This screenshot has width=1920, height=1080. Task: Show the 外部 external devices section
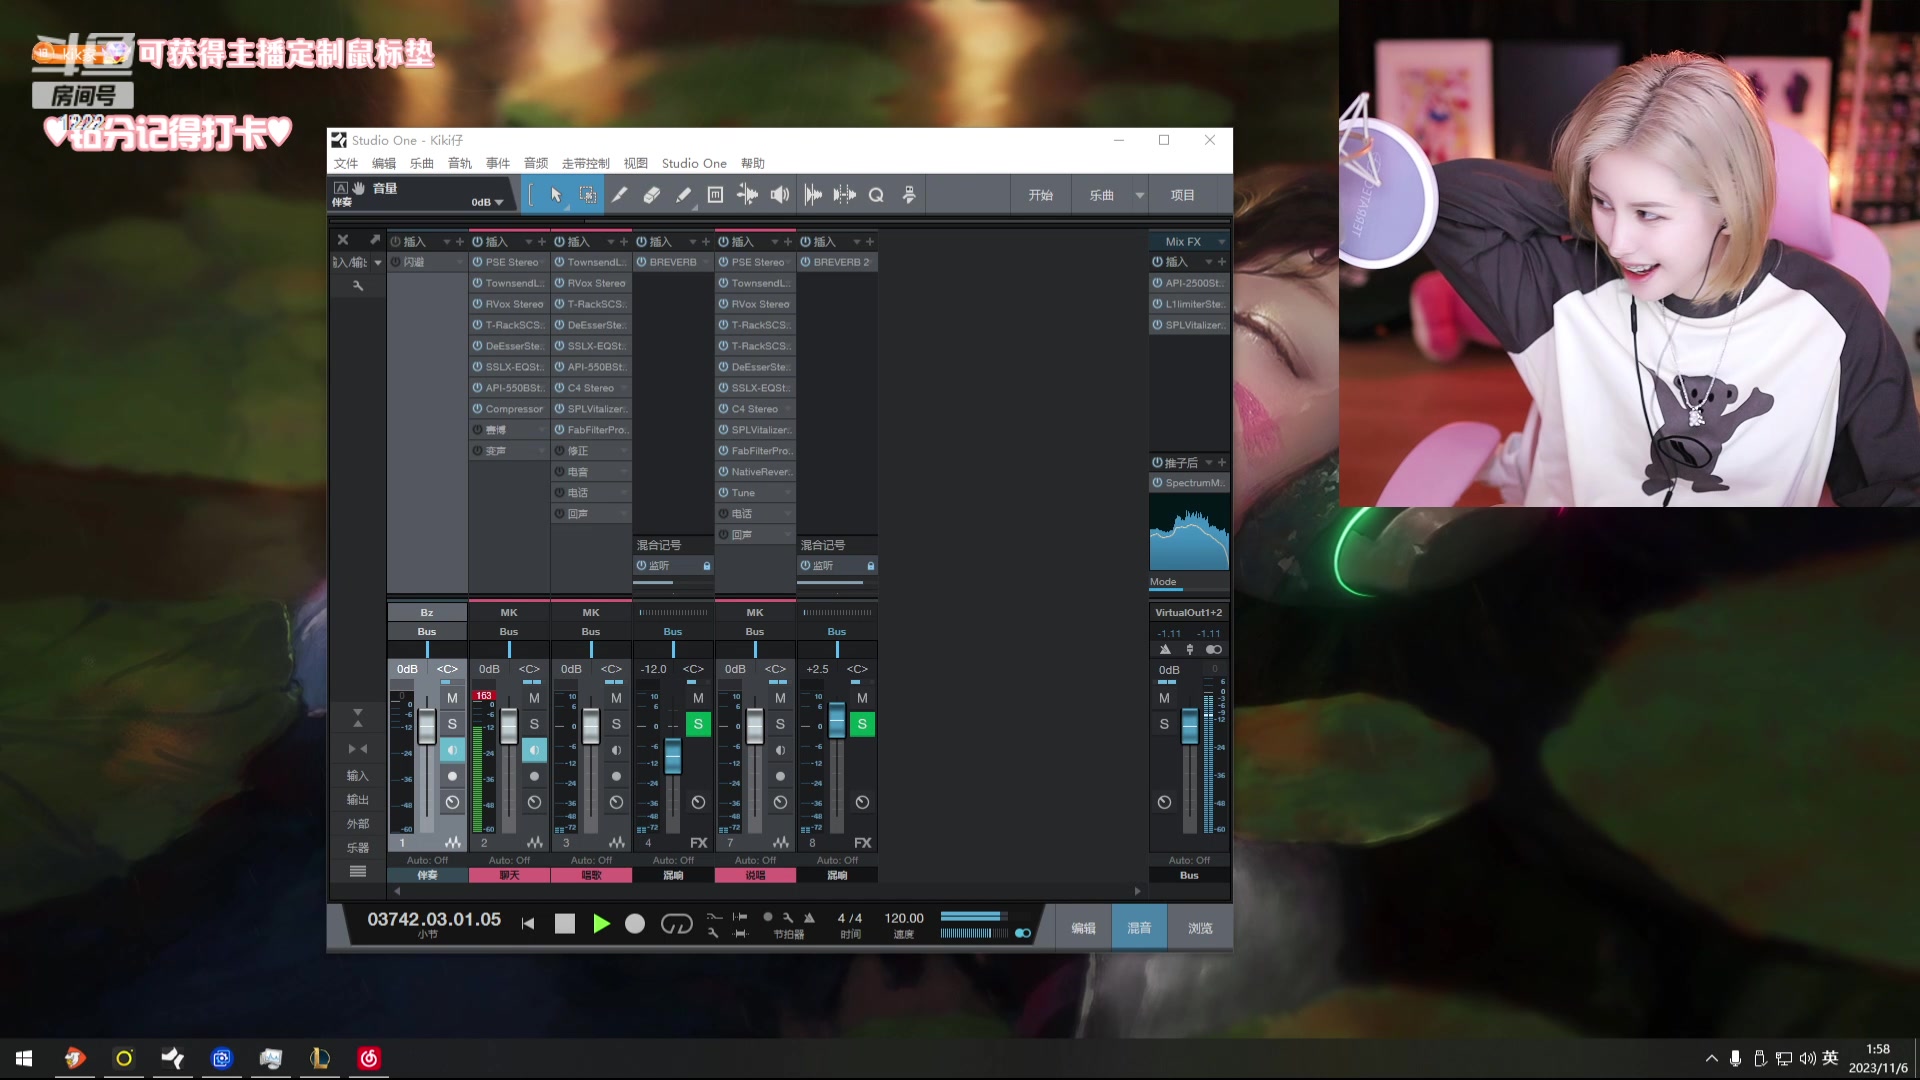358,824
